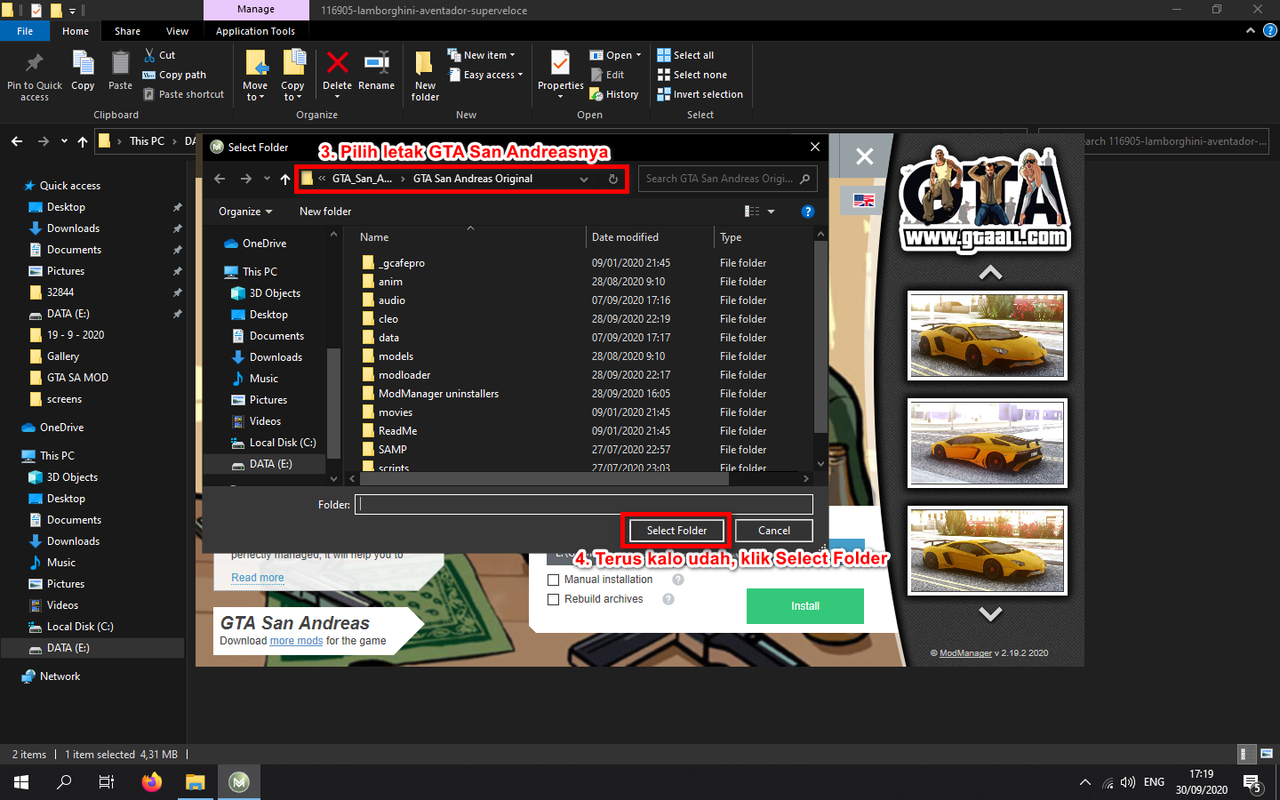The image size is (1280, 800).
Task: Open the Windows Start menu
Action: [x=20, y=782]
